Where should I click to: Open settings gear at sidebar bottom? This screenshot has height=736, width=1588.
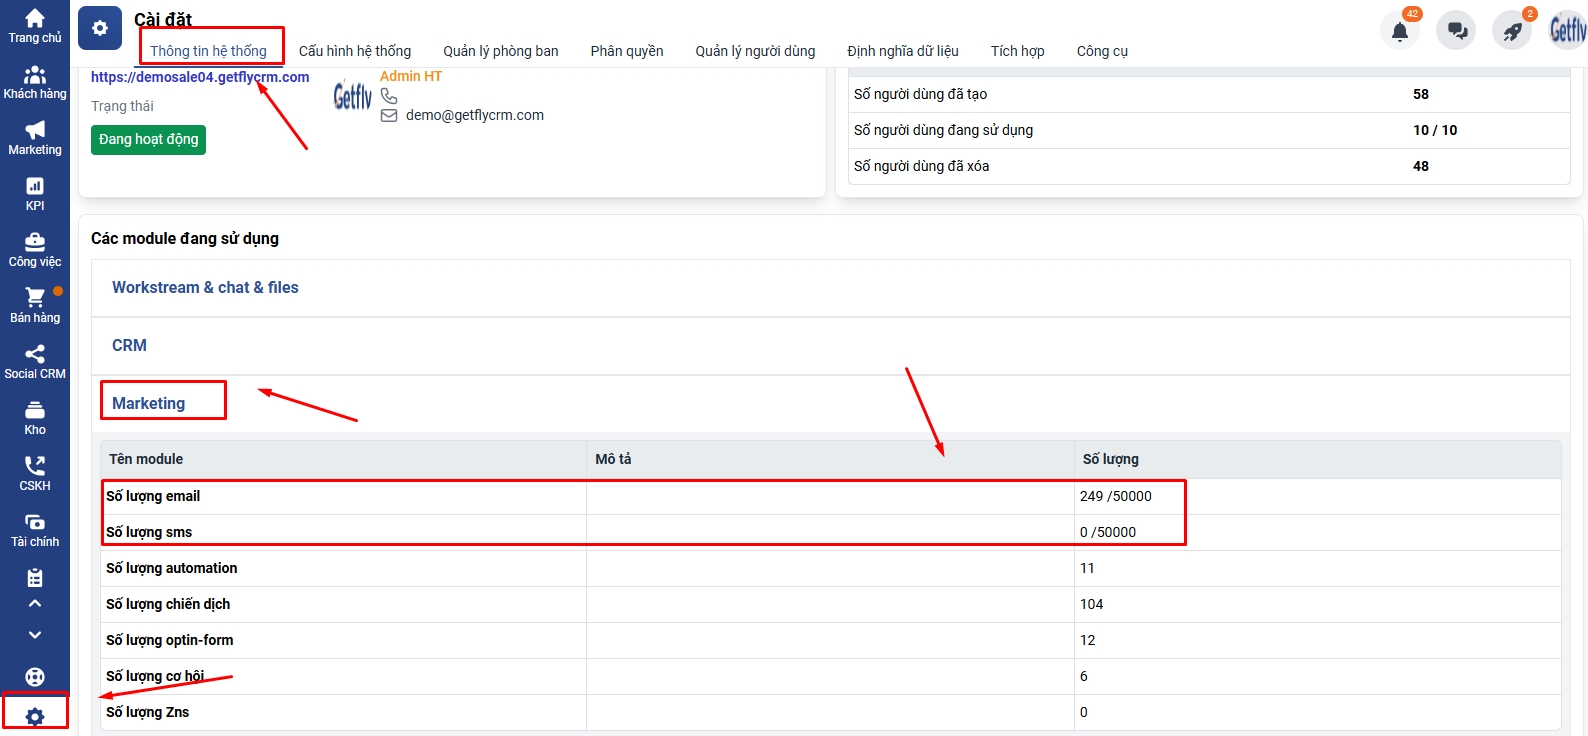point(35,716)
